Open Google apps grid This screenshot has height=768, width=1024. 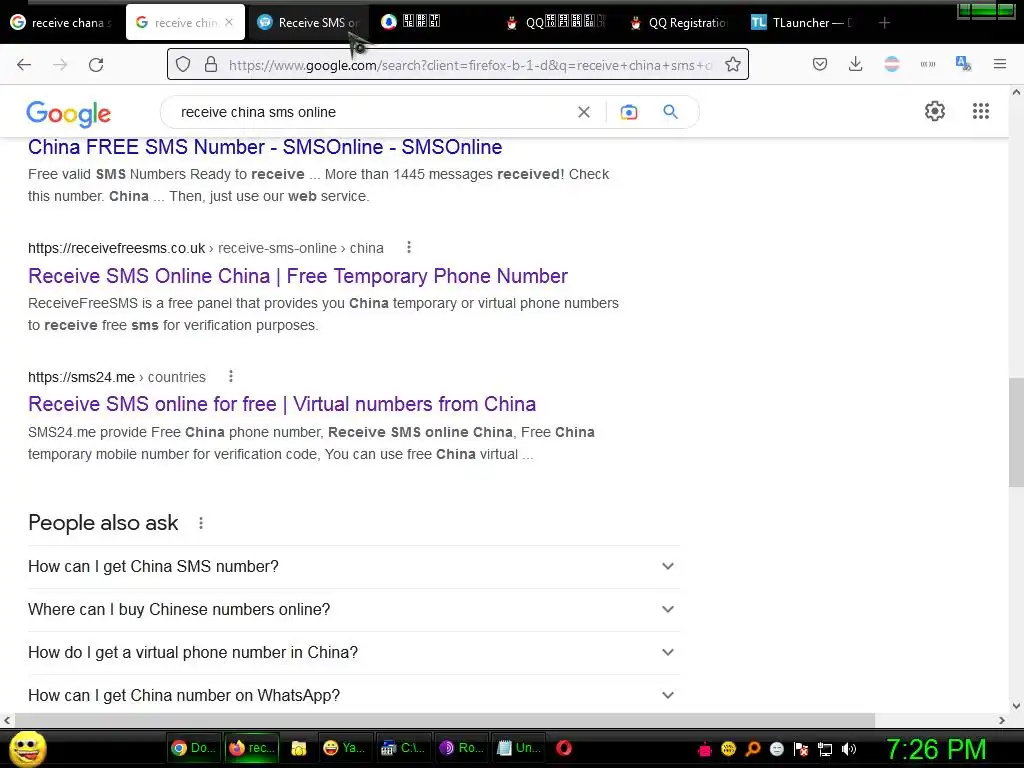(x=981, y=111)
